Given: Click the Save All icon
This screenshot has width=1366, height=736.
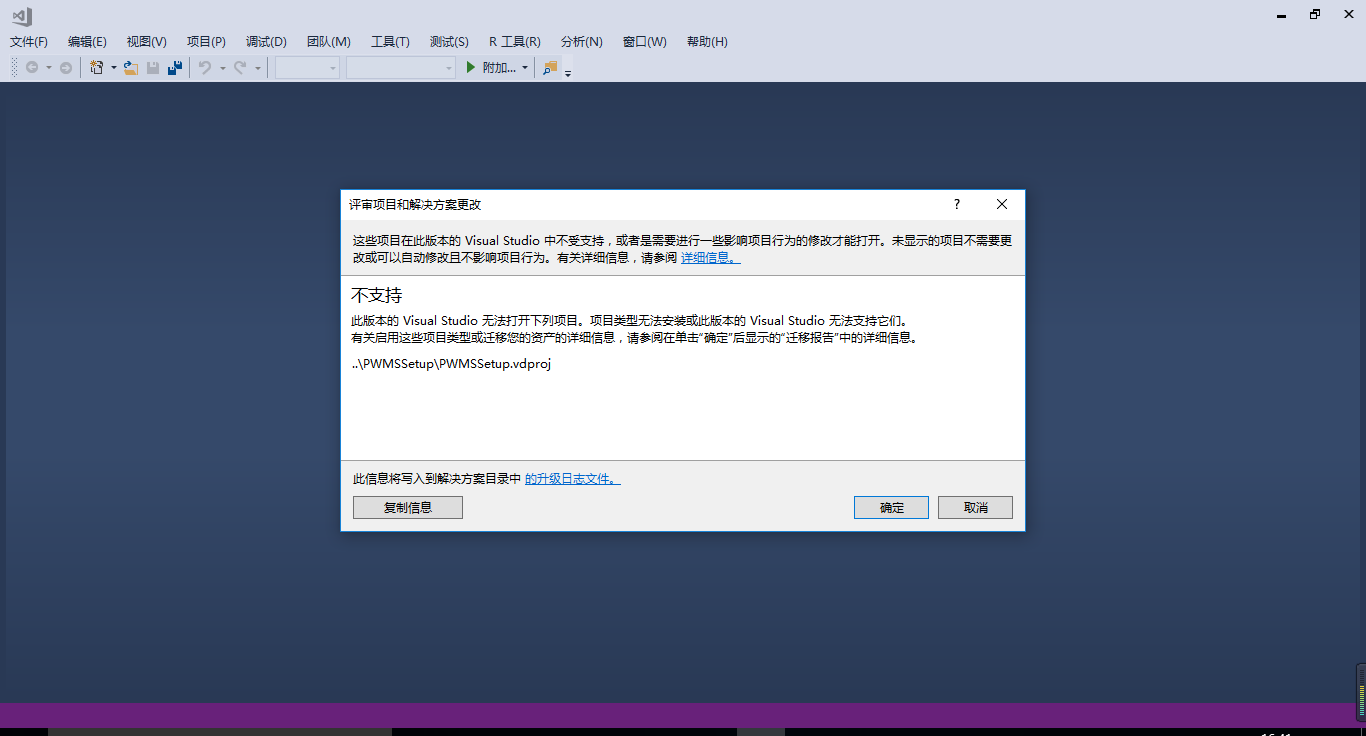Looking at the screenshot, I should pyautogui.click(x=175, y=68).
